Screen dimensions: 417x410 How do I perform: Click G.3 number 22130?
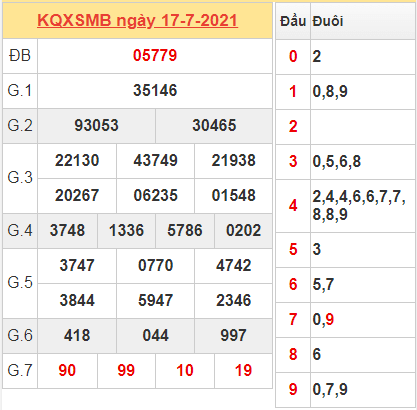coord(77,160)
